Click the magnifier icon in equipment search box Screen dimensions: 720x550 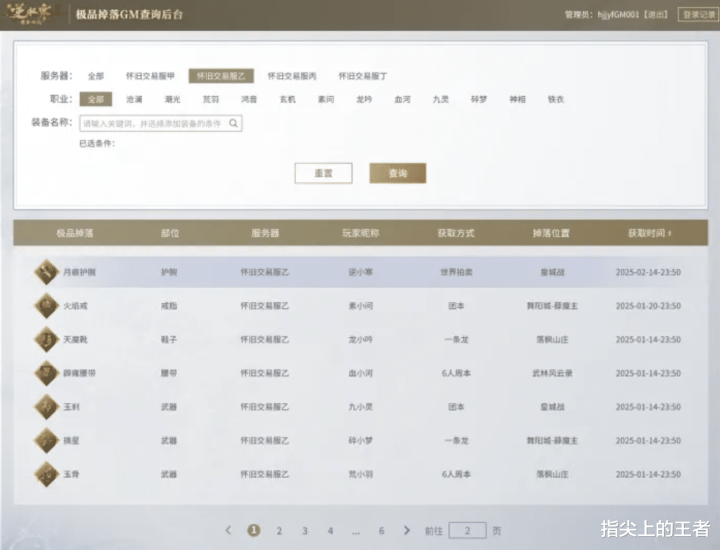point(233,123)
